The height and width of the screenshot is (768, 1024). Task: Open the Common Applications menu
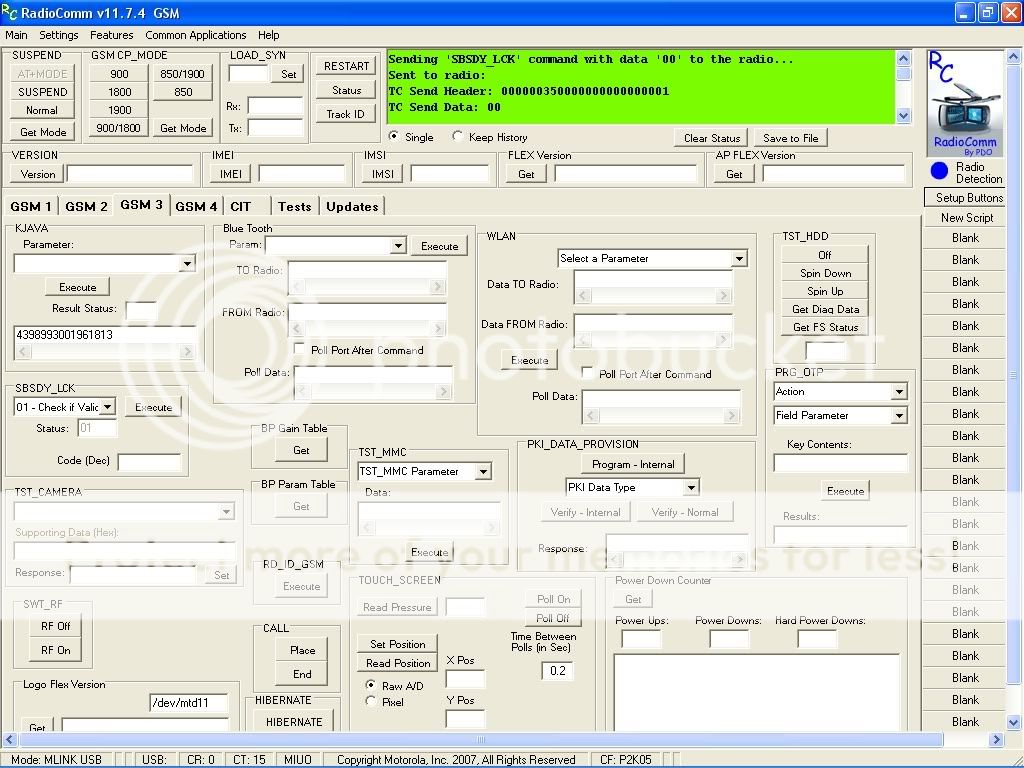pyautogui.click(x=195, y=35)
